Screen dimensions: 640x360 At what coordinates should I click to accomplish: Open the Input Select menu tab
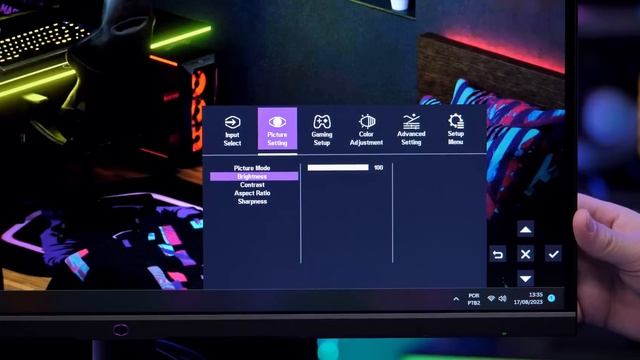232,131
